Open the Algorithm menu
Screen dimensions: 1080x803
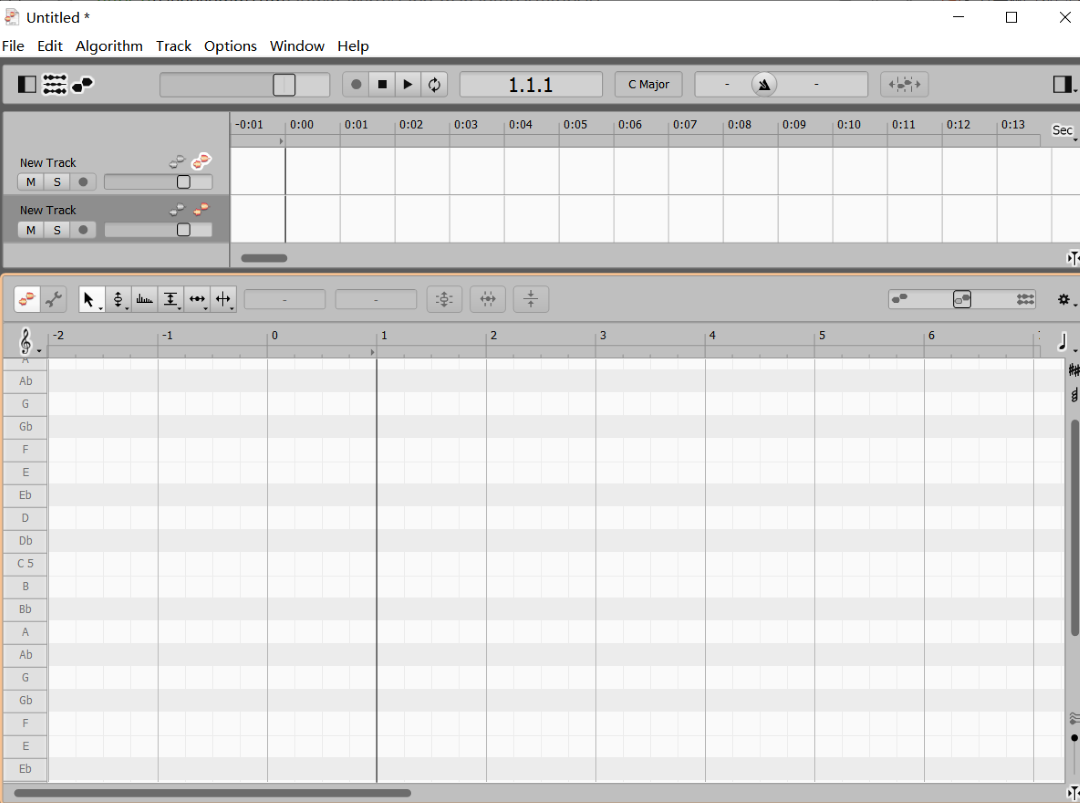click(109, 46)
